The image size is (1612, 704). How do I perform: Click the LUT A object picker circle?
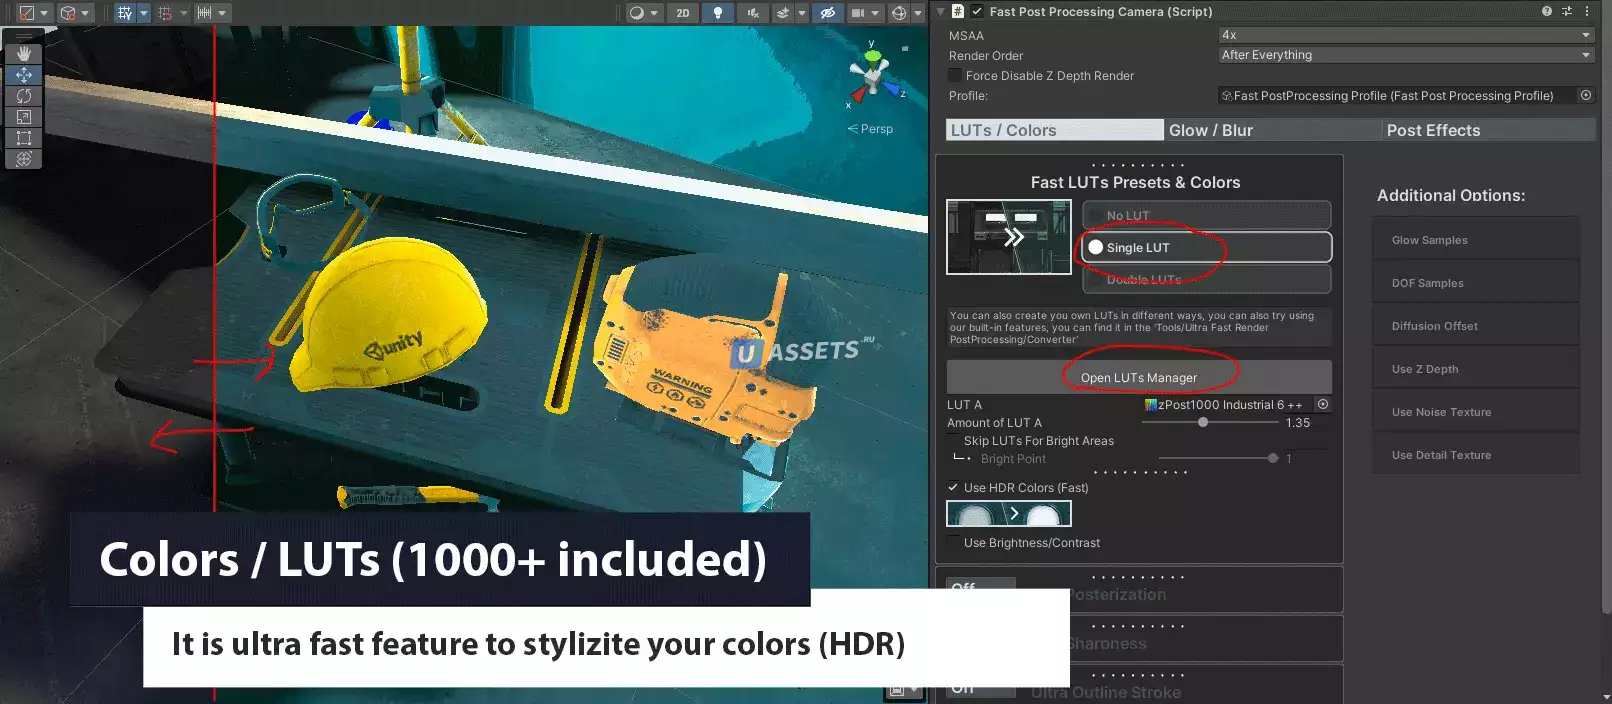point(1323,404)
